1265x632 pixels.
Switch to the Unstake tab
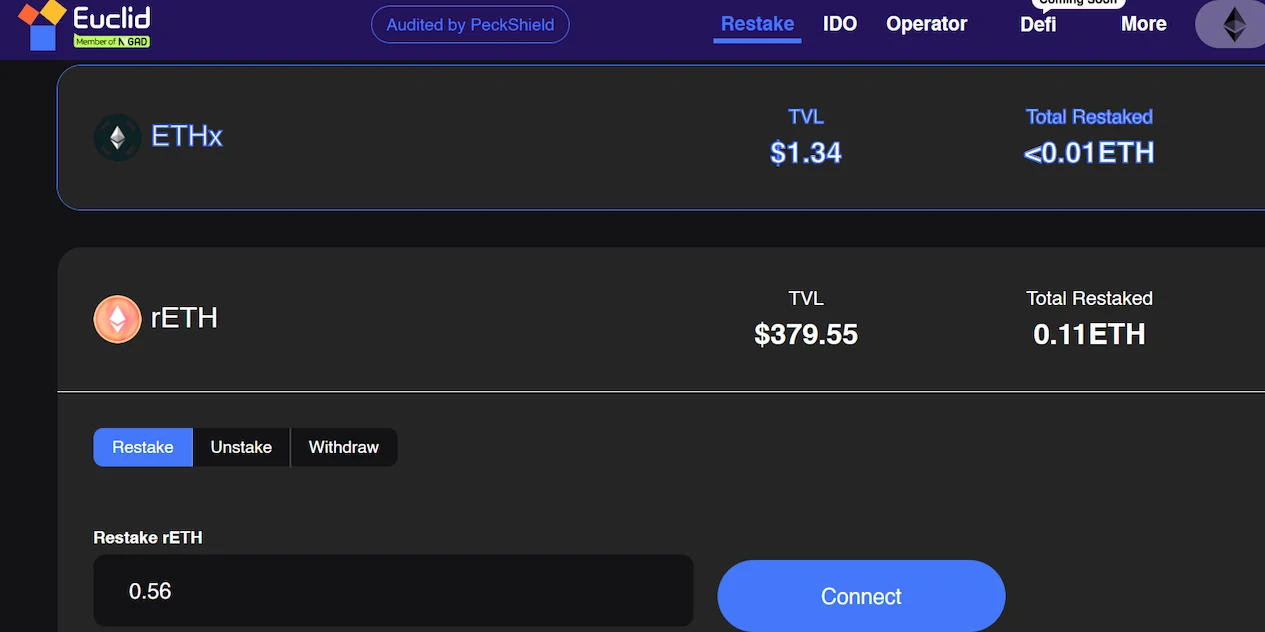click(x=241, y=447)
